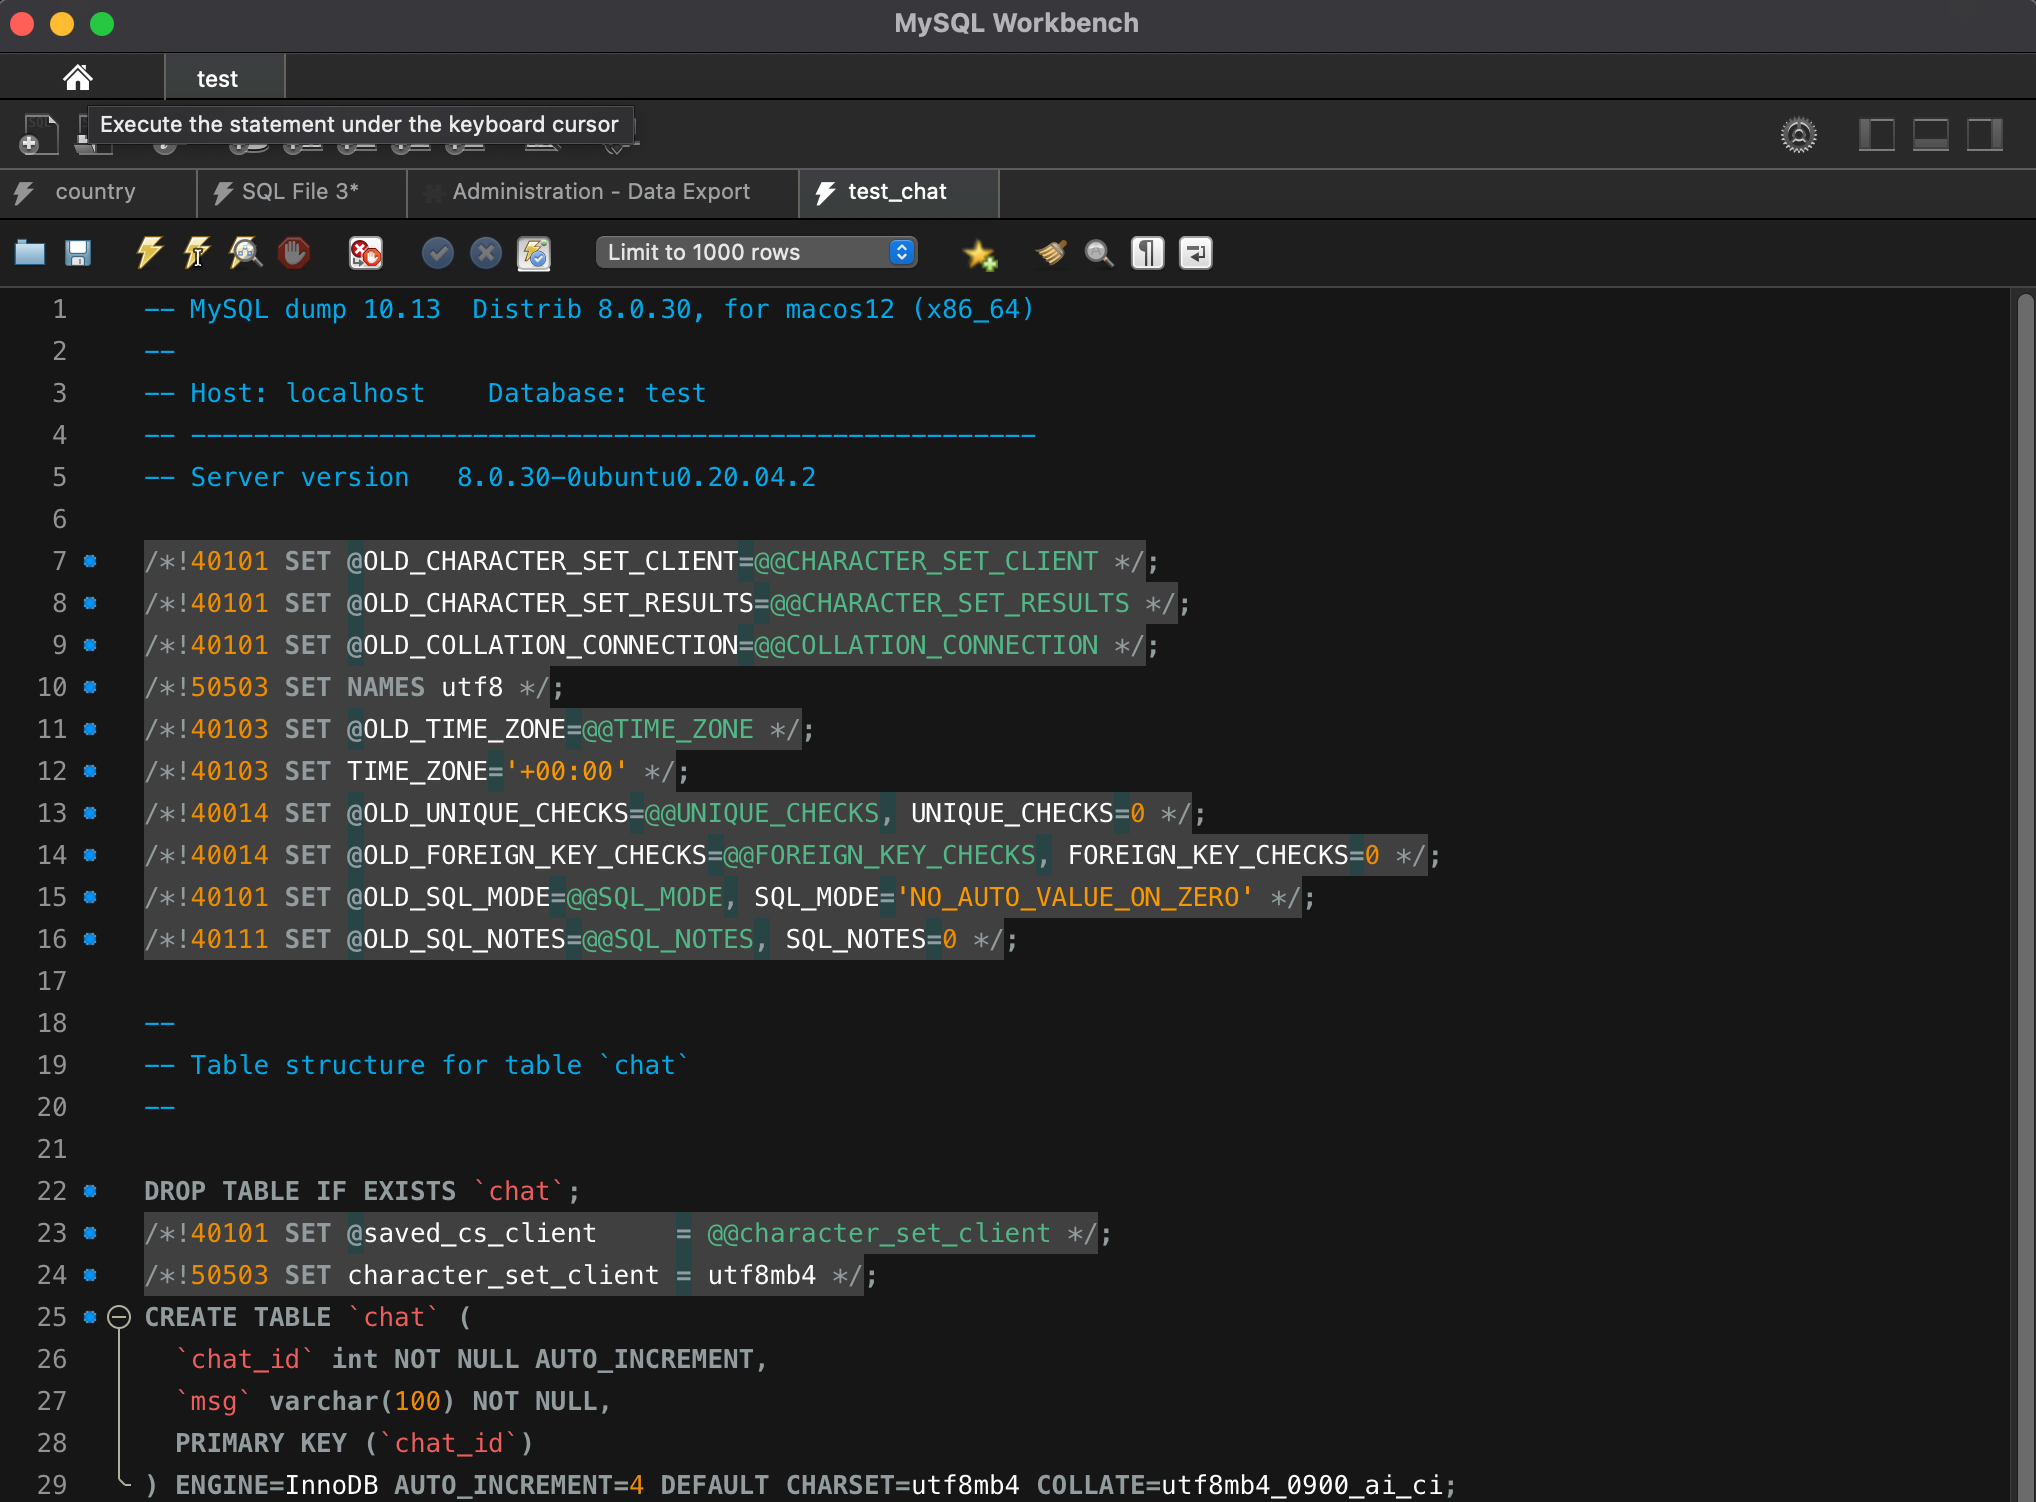Collapse the CREATE TABLE chat block
This screenshot has height=1502, width=2036.
pos(119,1317)
